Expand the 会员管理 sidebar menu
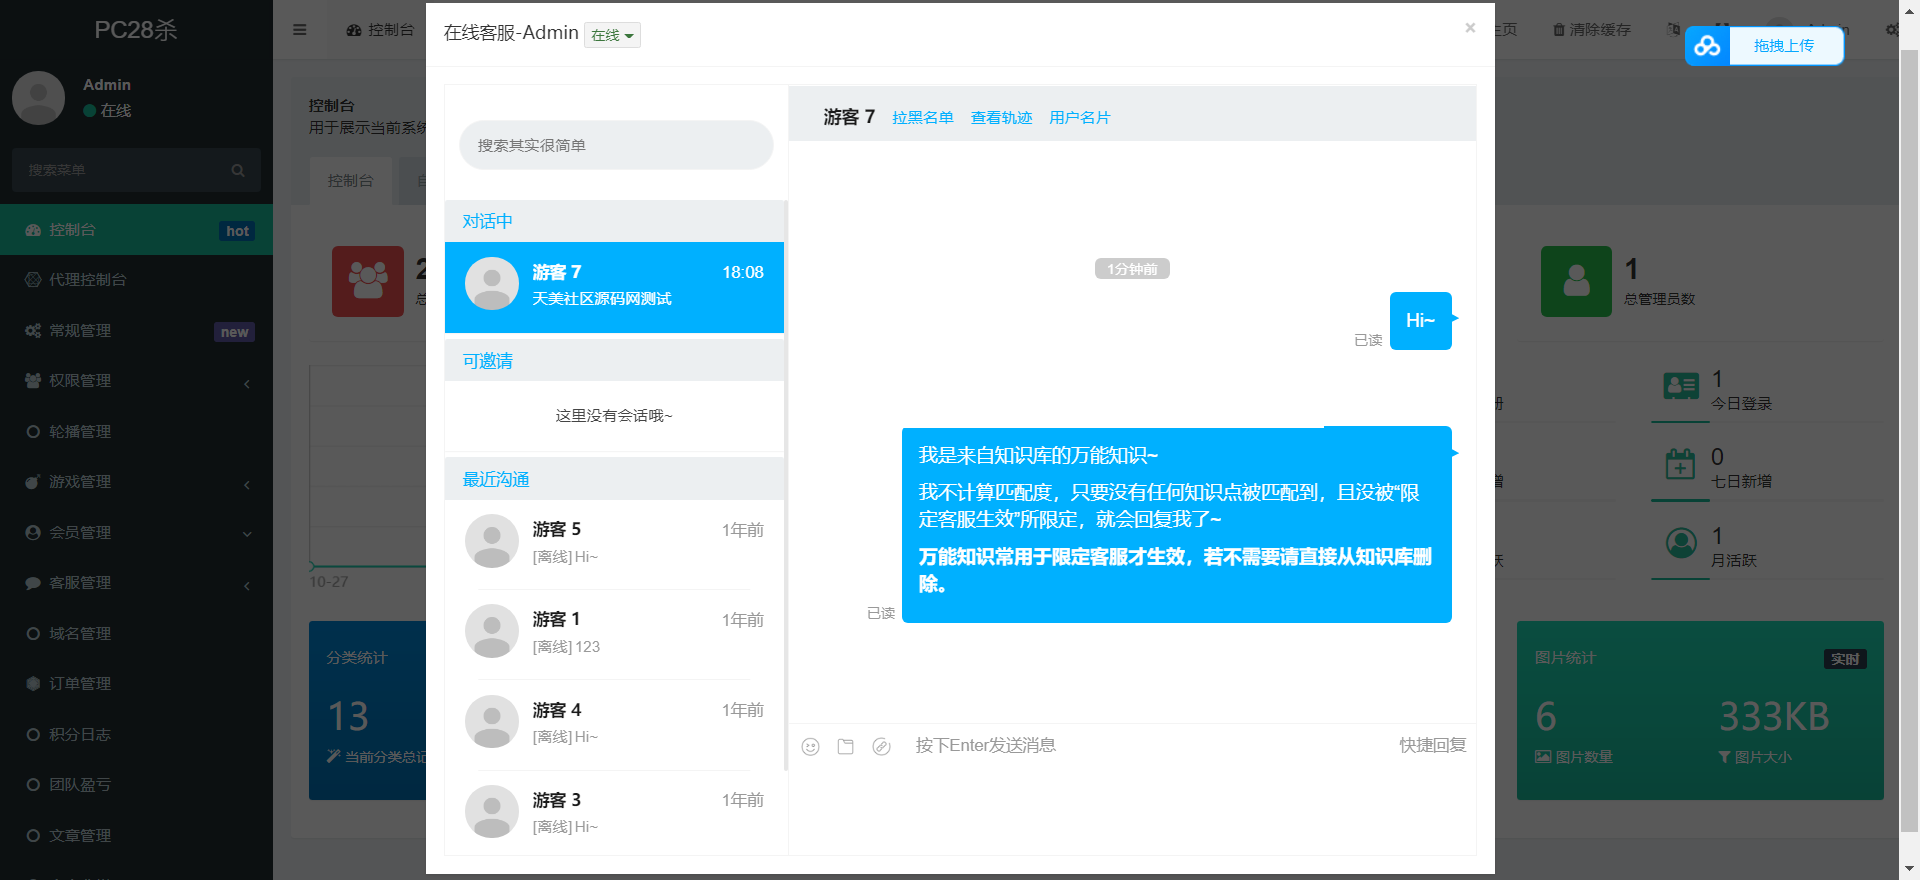This screenshot has height=880, width=1920. pos(136,533)
